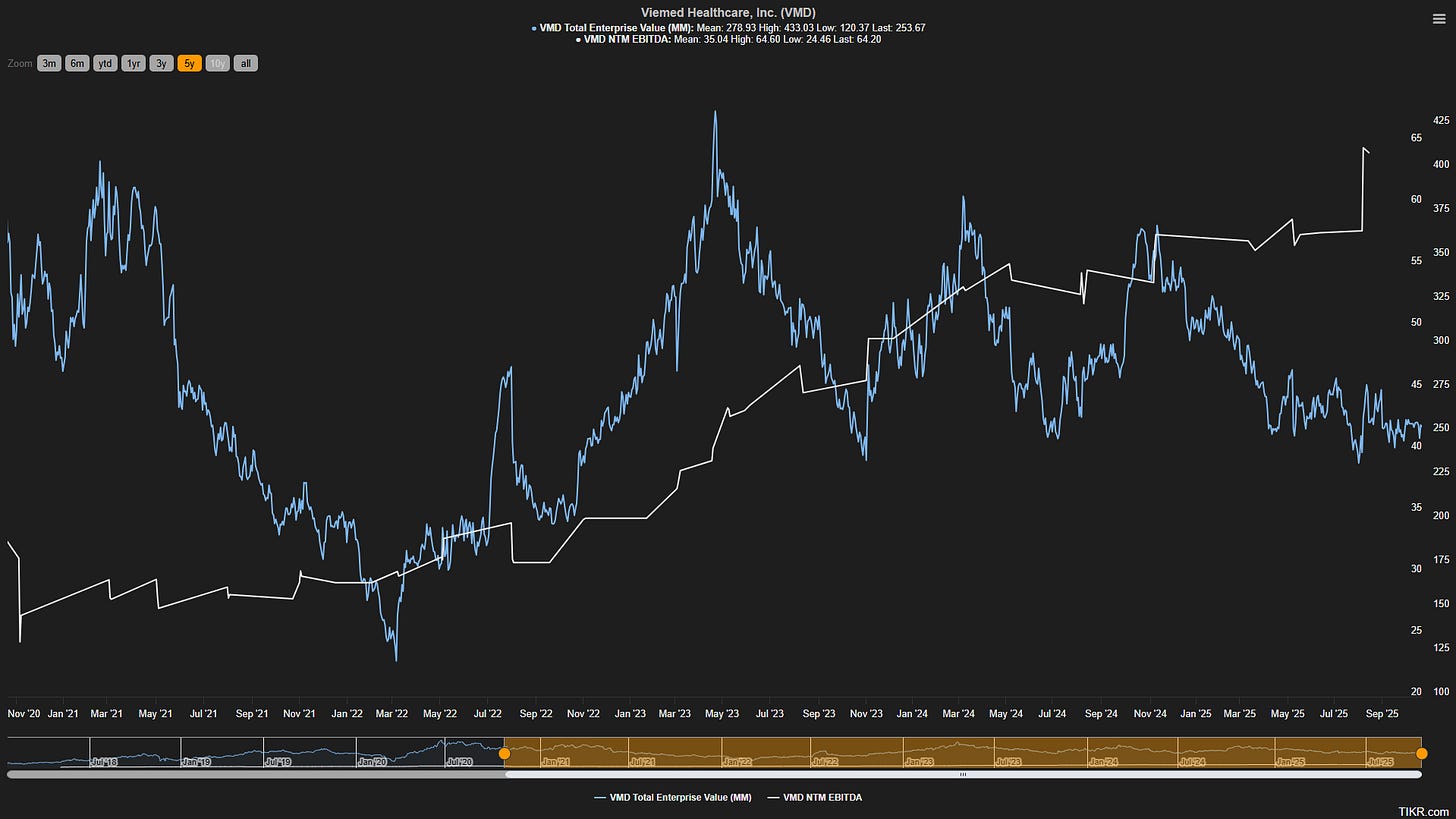Click the VMD NTM EBITDA header stats
This screenshot has width=1456, height=819.
tap(728, 39)
